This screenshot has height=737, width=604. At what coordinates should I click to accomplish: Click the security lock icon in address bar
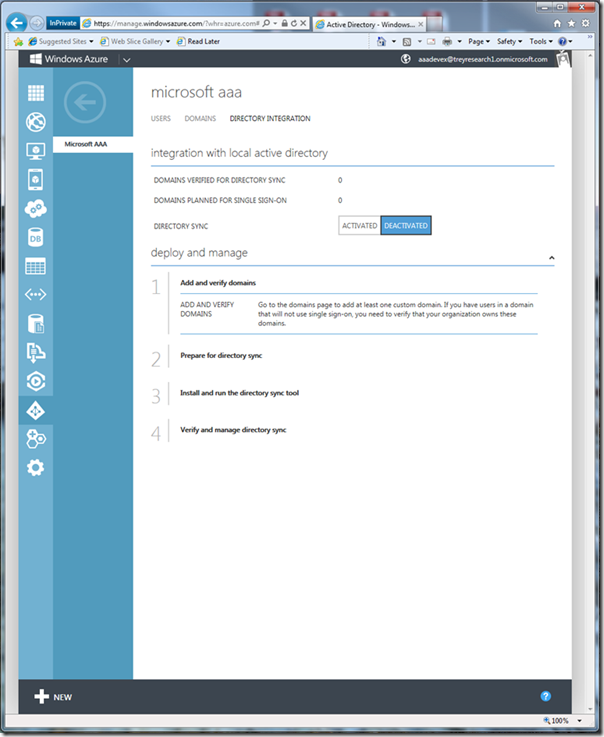pyautogui.click(x=284, y=23)
